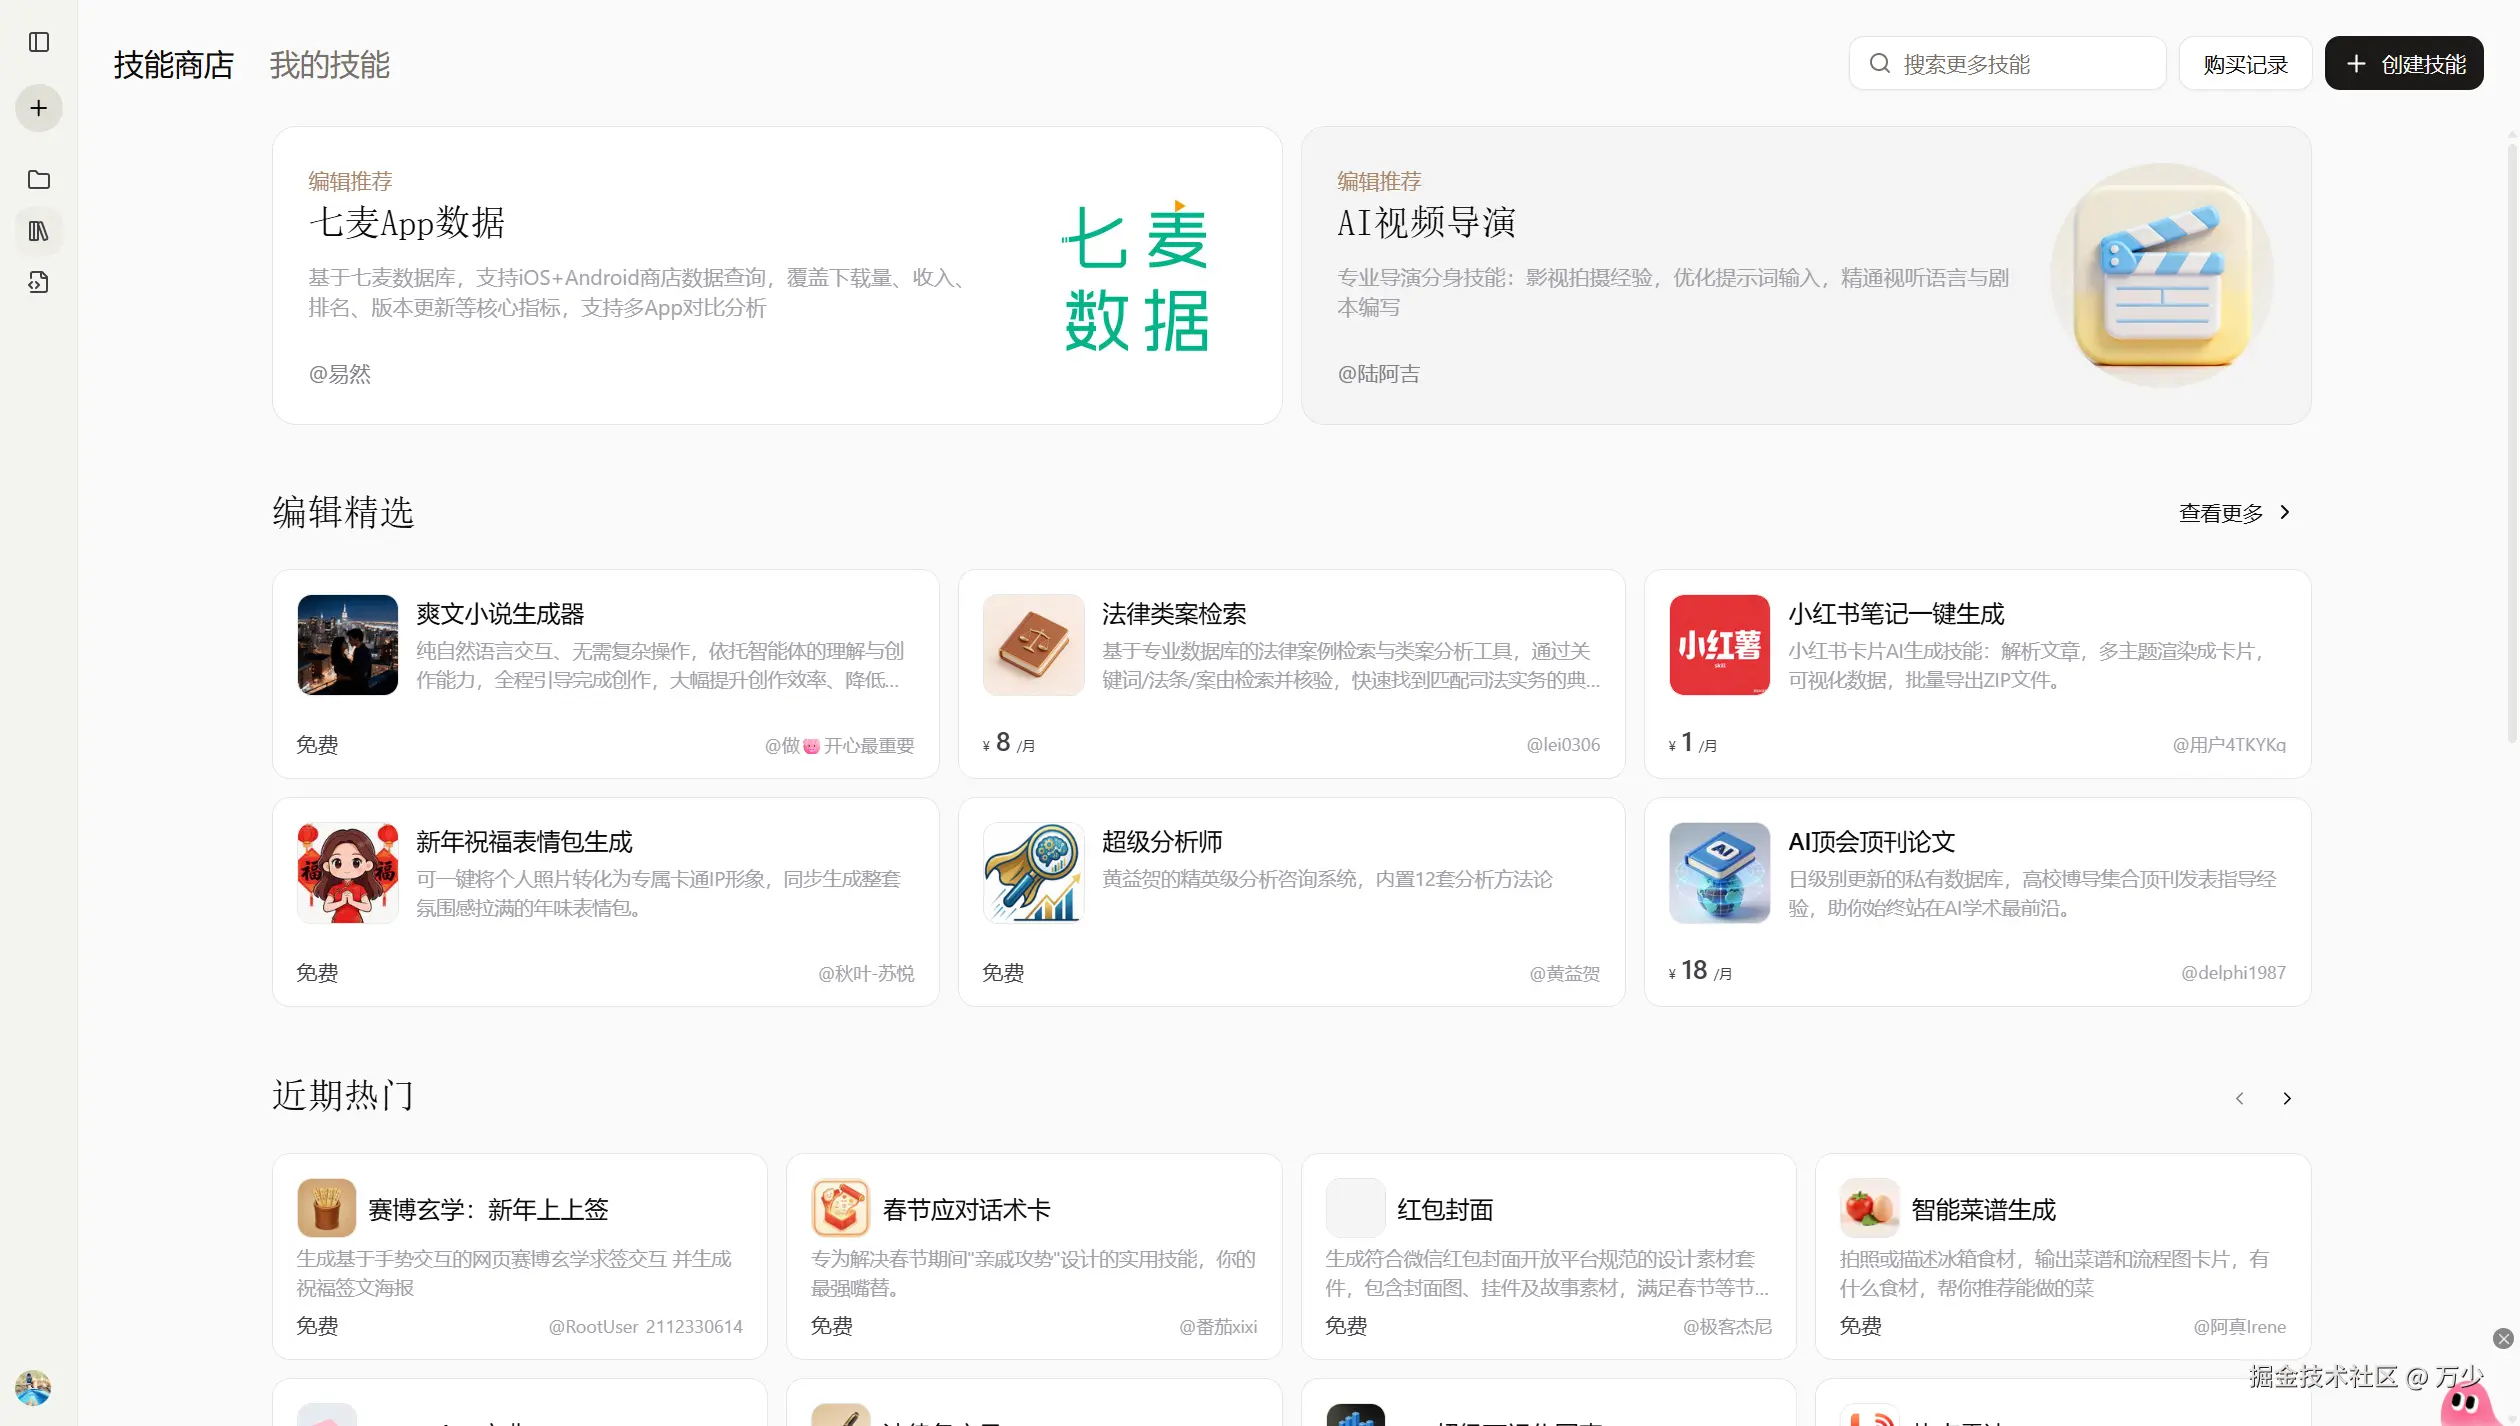2520x1426 pixels.
Task: Go to next page of 近期热门
Action: pos(2287,1099)
